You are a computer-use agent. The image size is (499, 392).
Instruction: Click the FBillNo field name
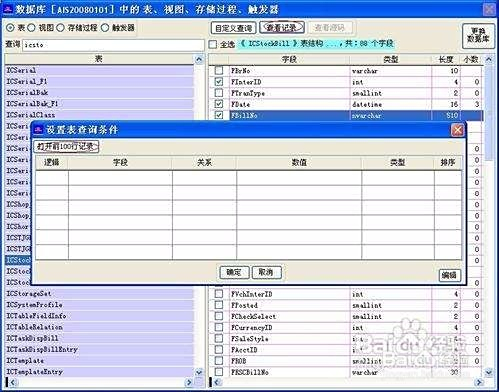click(244, 115)
